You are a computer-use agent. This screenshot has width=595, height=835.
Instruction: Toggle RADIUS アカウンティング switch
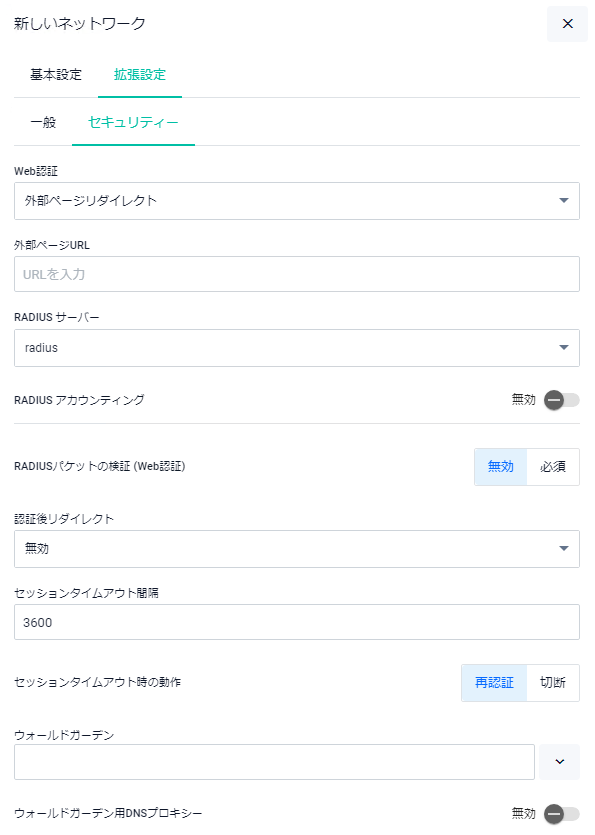561,400
